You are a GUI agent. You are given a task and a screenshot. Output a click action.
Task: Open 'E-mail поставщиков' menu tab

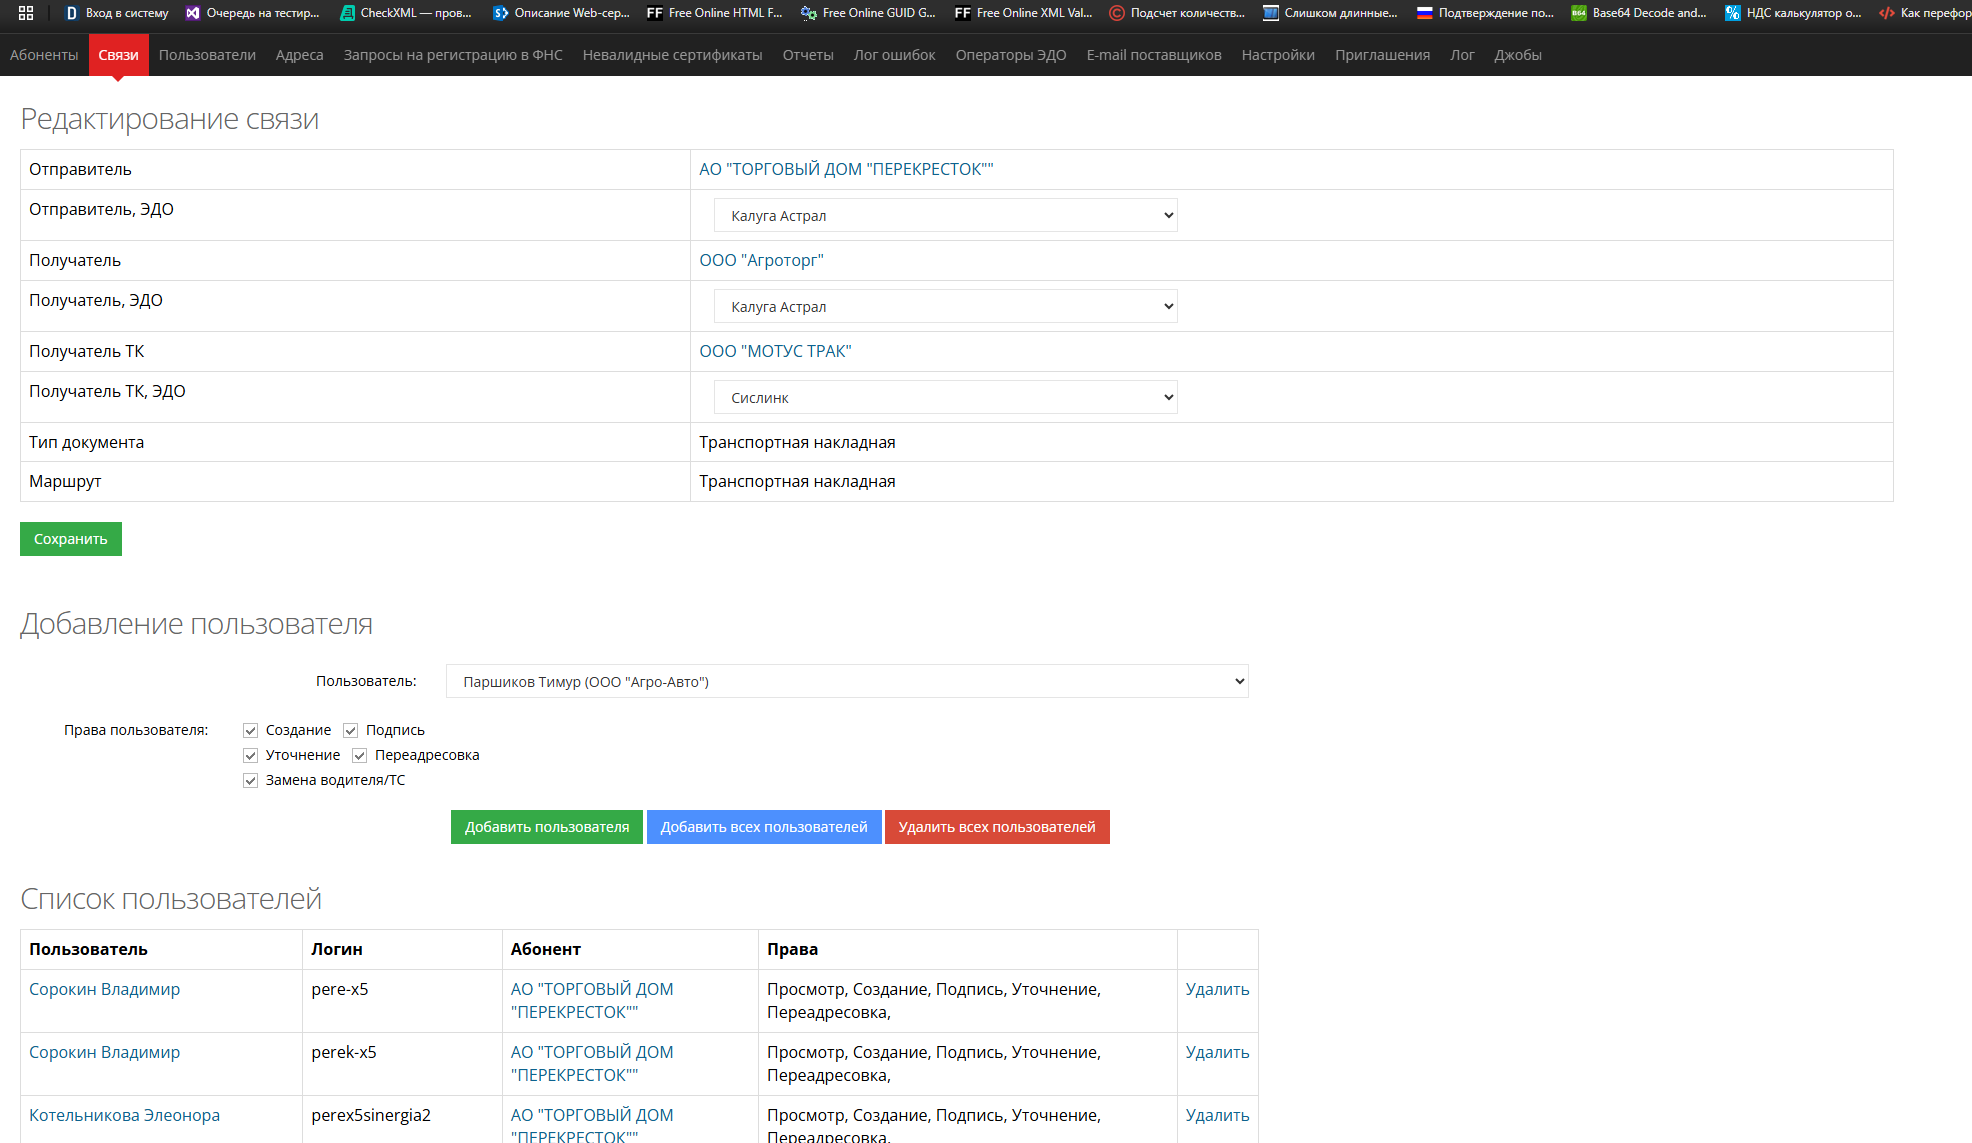[1154, 55]
